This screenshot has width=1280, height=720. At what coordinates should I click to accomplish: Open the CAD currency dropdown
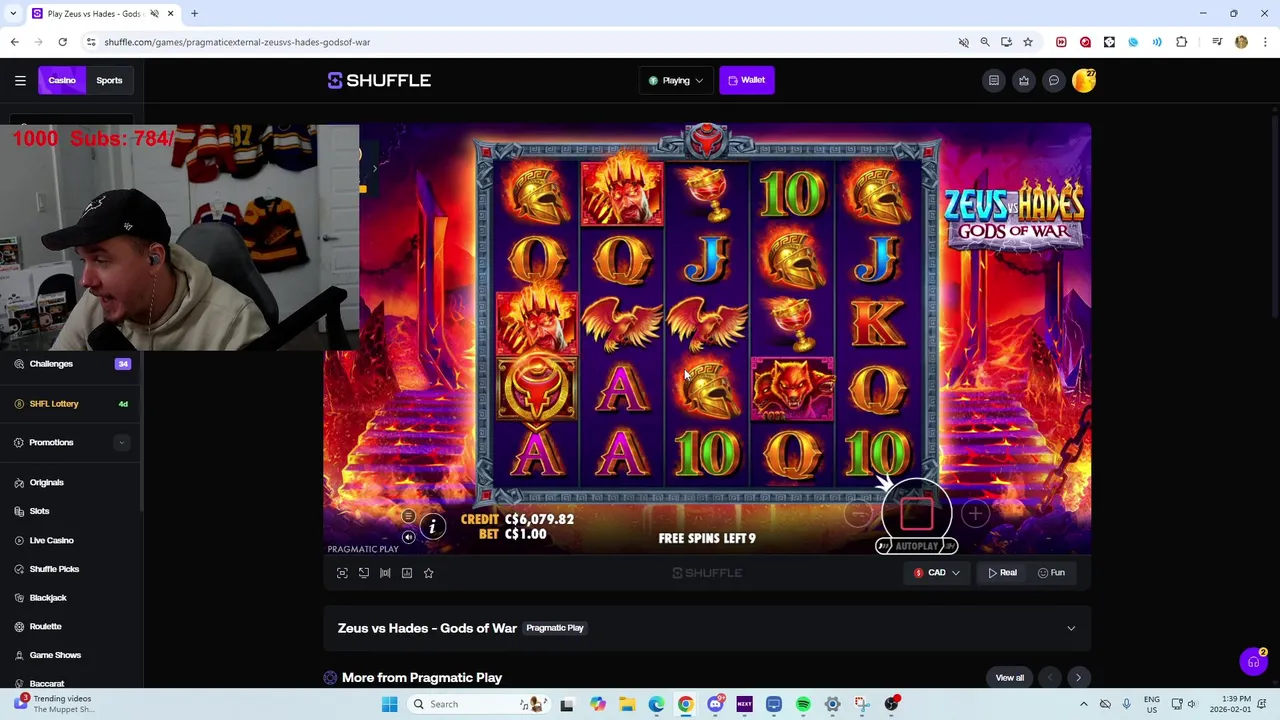[x=937, y=573]
